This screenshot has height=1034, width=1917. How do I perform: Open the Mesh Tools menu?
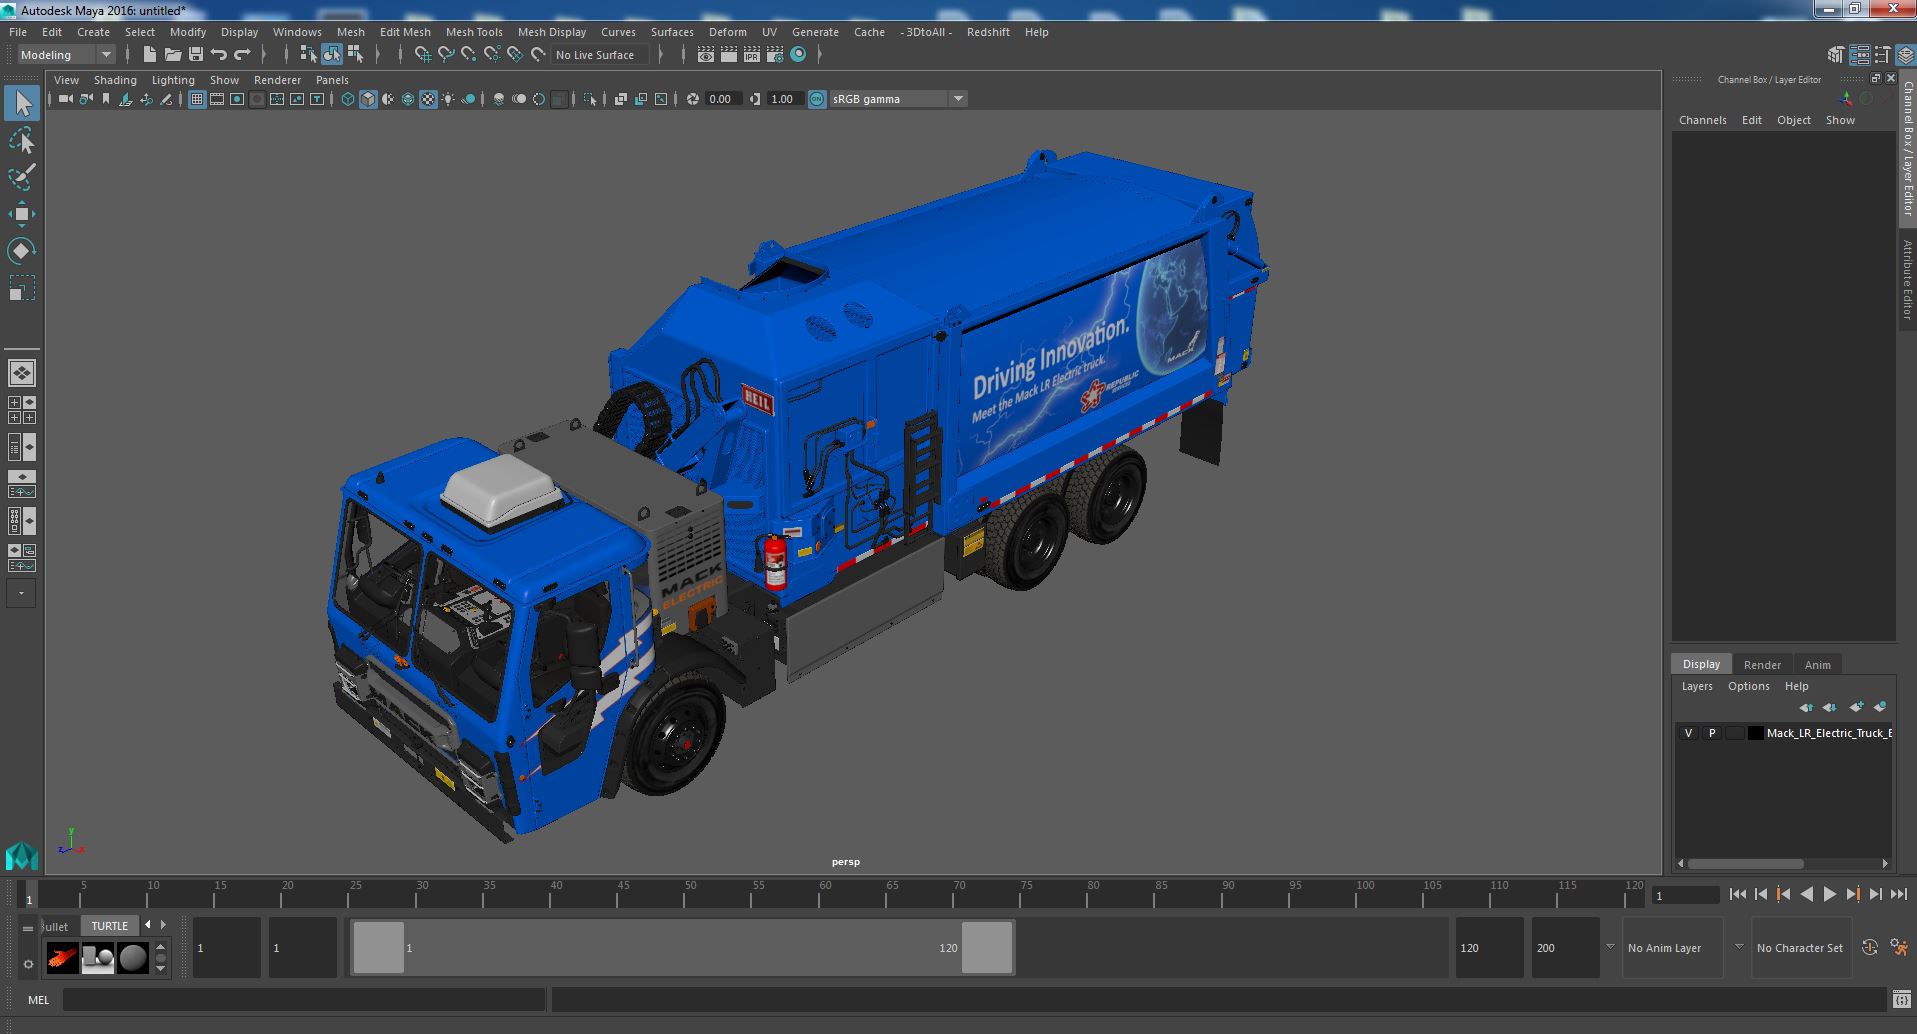(474, 32)
